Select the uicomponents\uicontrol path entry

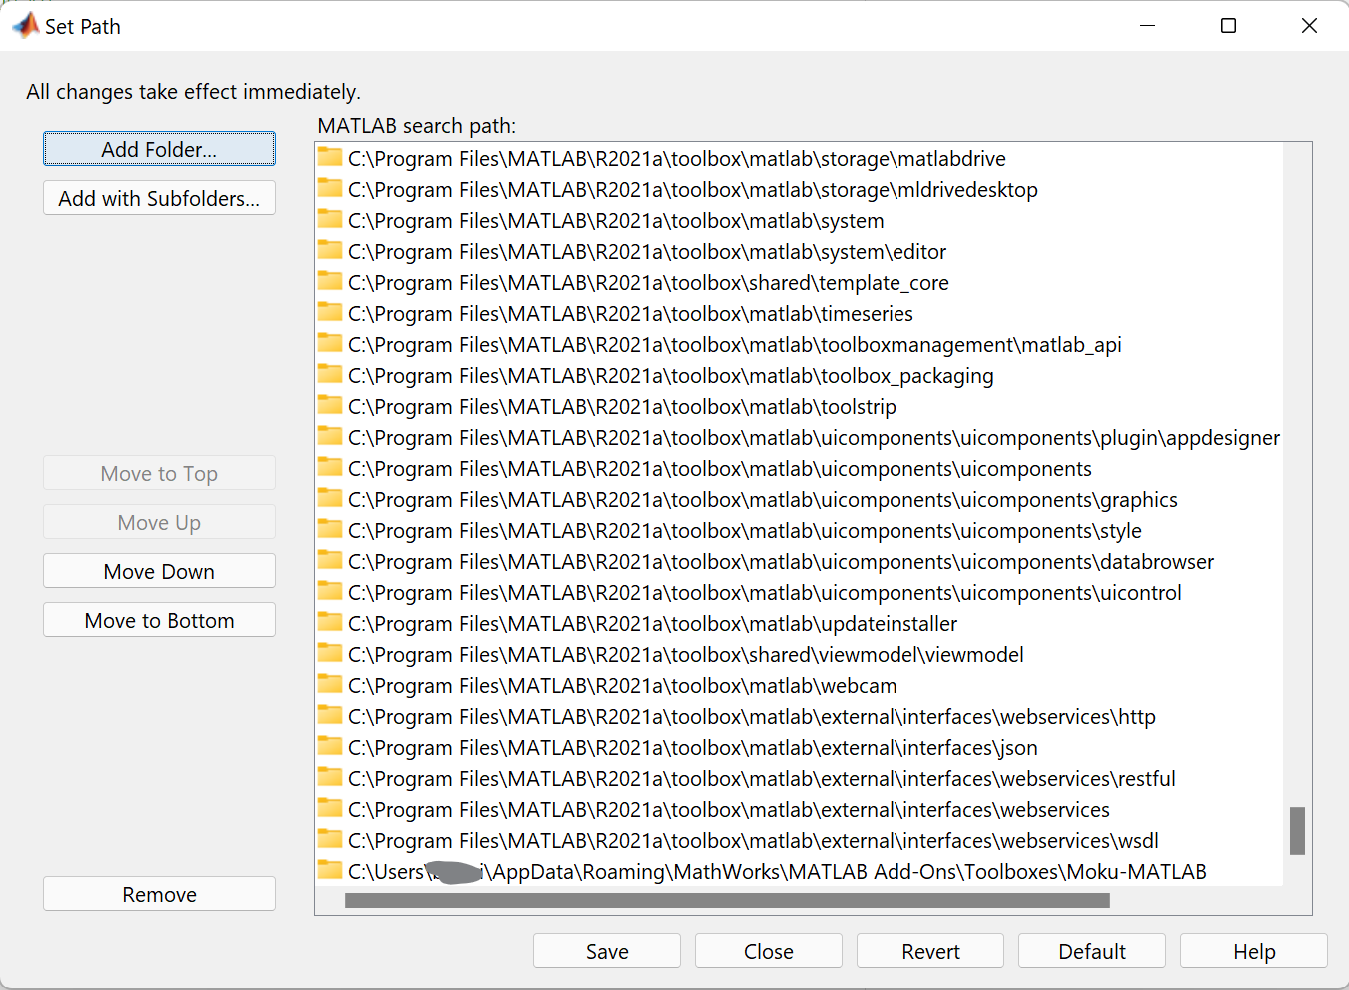(765, 593)
